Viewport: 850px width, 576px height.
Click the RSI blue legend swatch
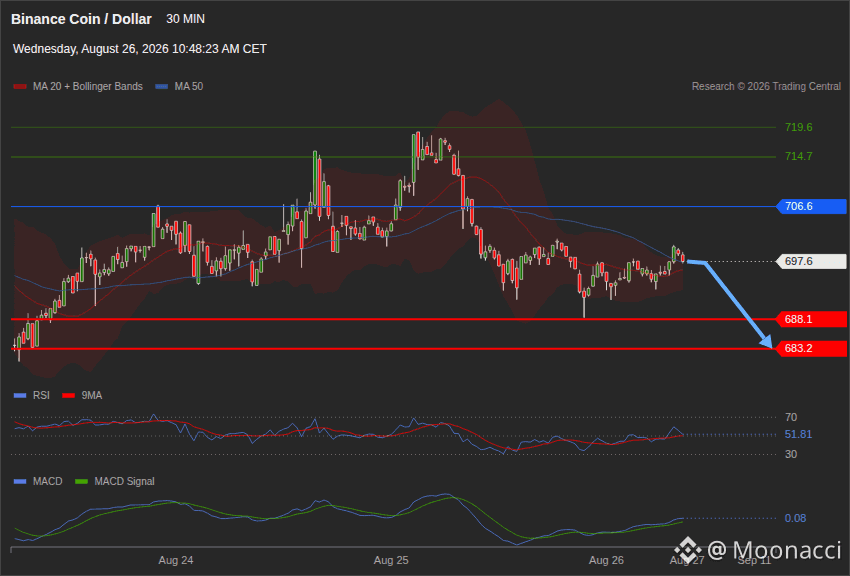pos(20,396)
